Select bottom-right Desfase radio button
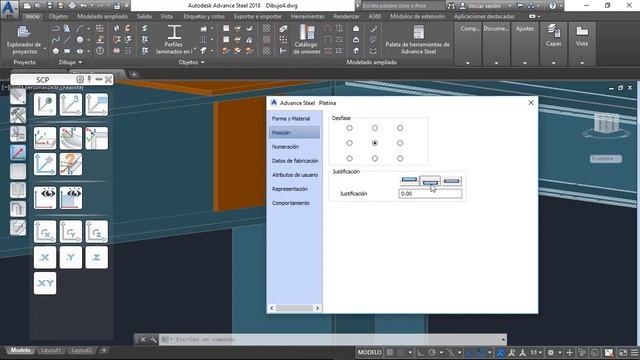 point(400,158)
